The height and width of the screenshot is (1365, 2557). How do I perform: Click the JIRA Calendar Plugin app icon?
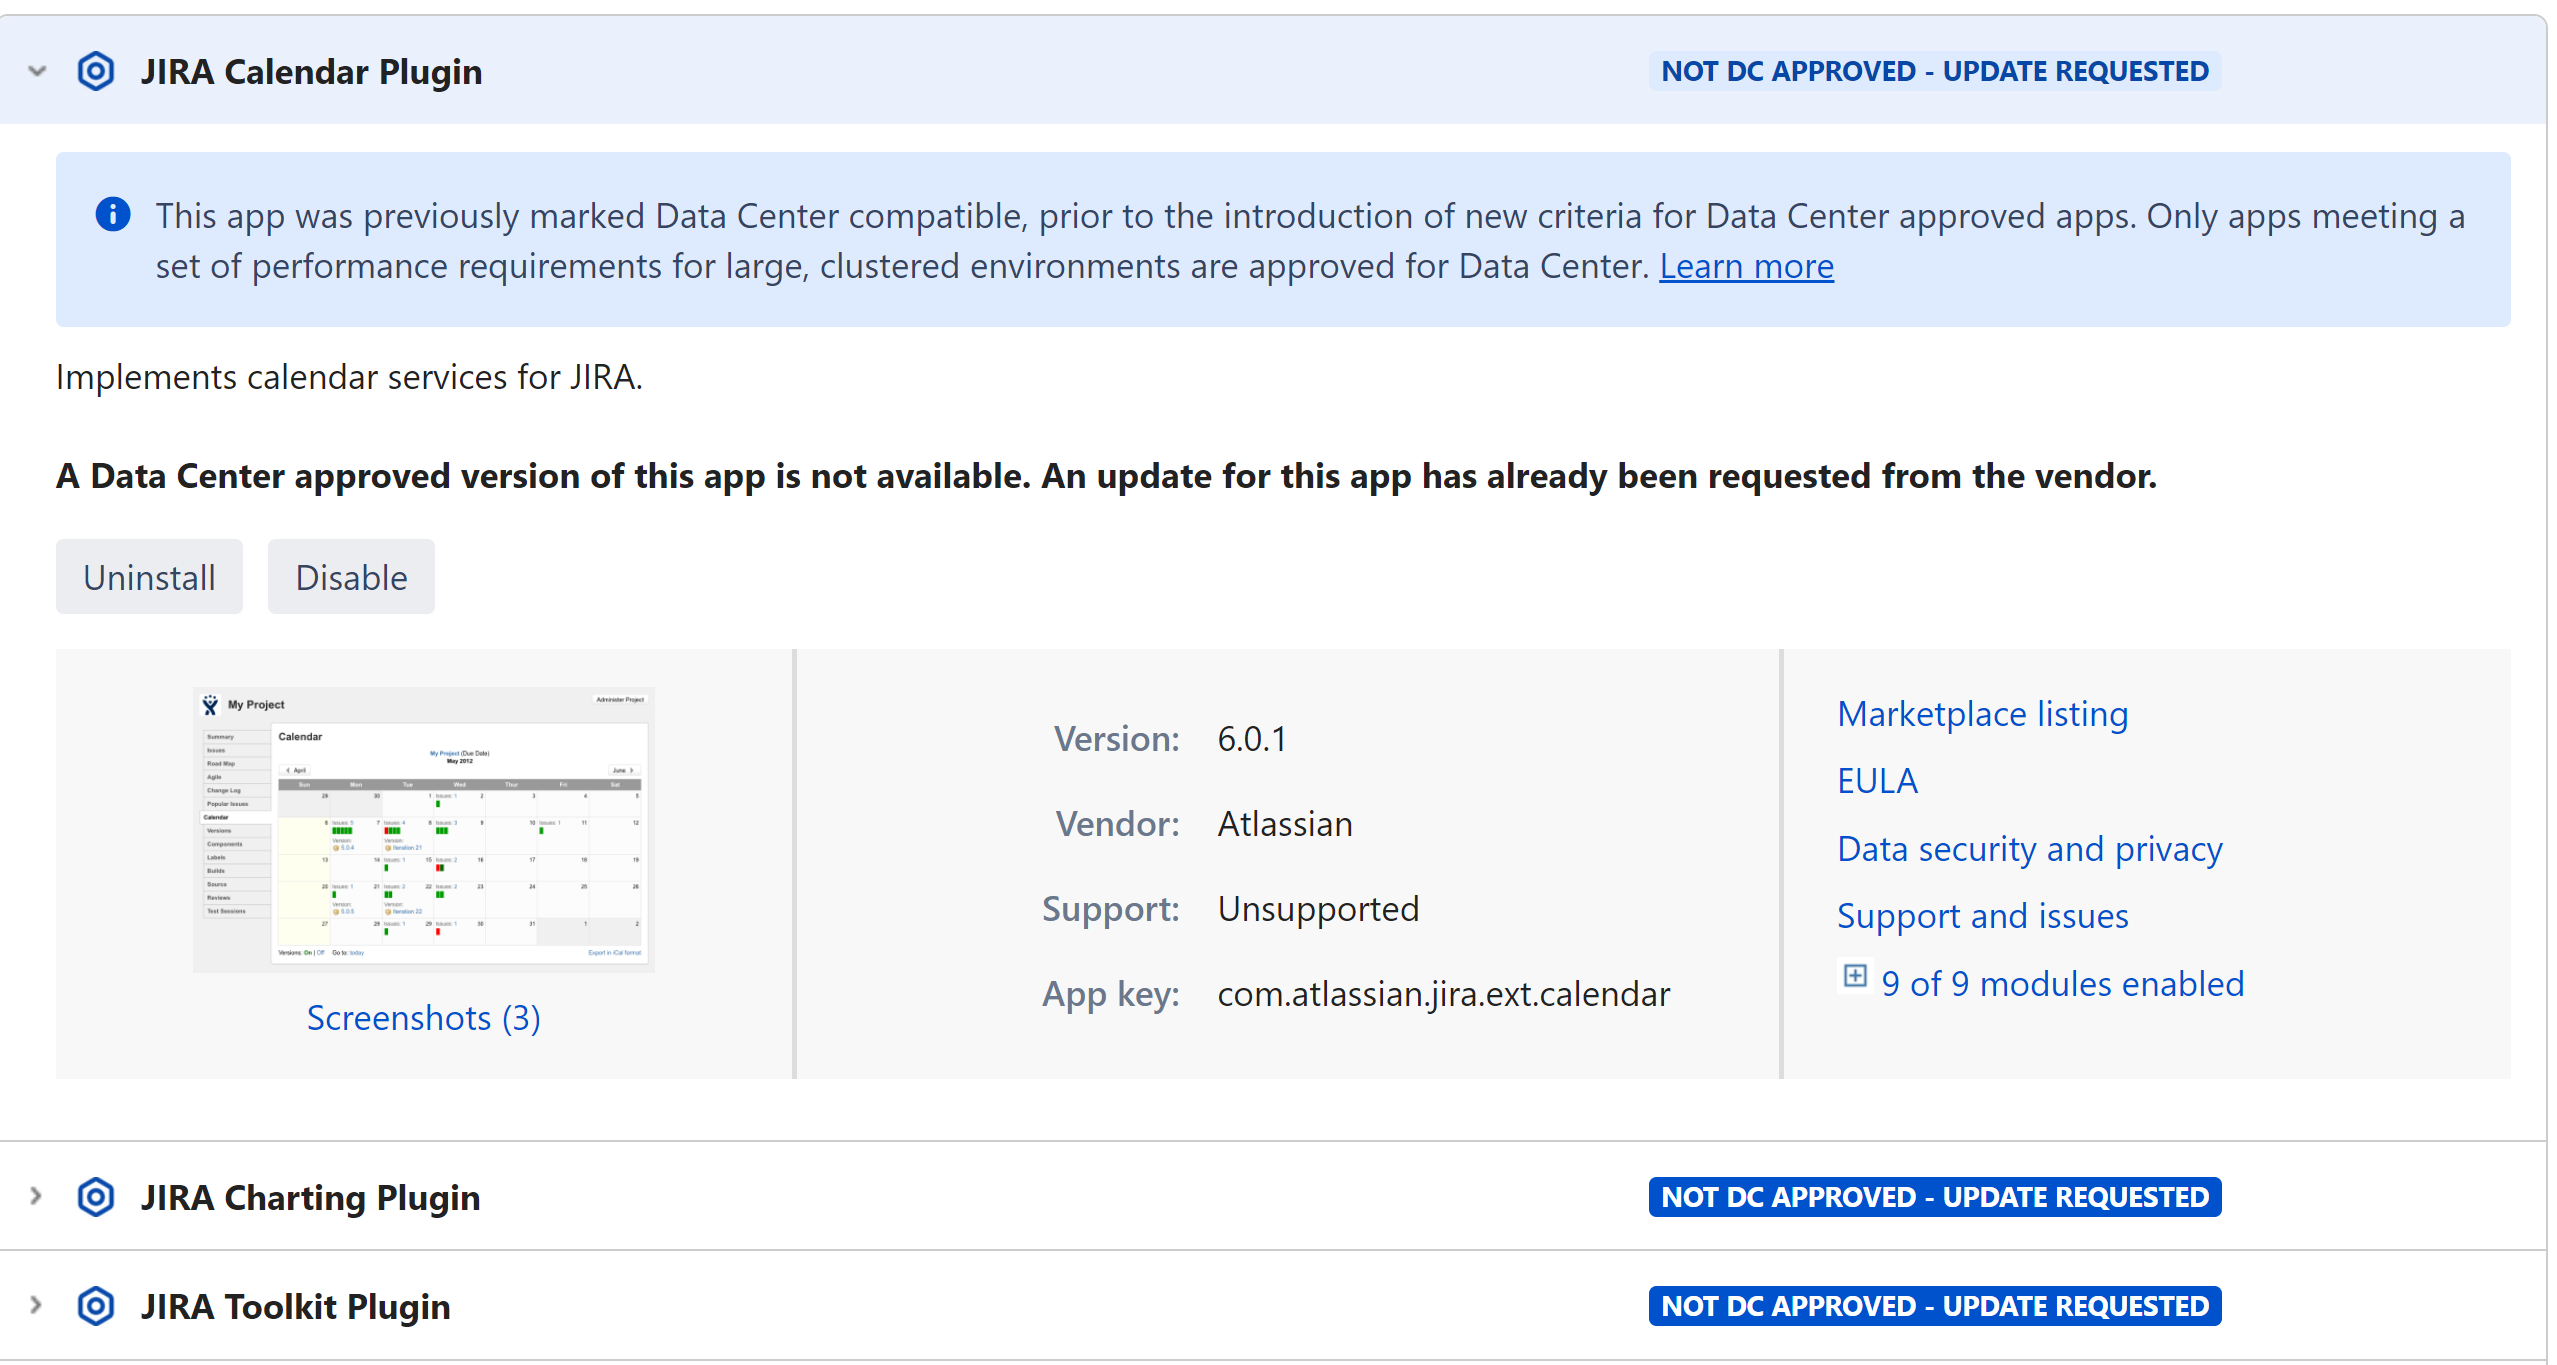[96, 71]
